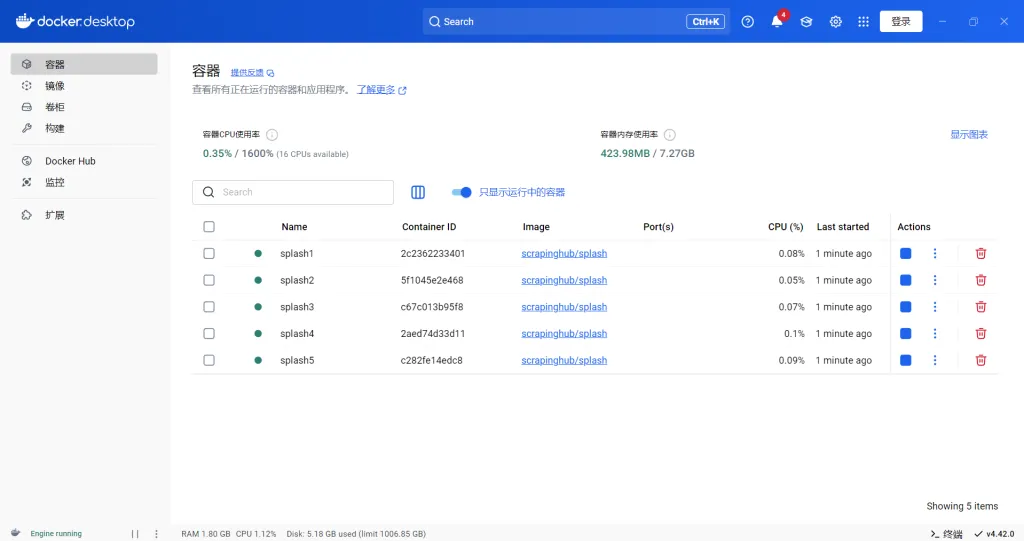1024x541 pixels.
Task: Open more actions menu for splash4
Action: point(935,334)
